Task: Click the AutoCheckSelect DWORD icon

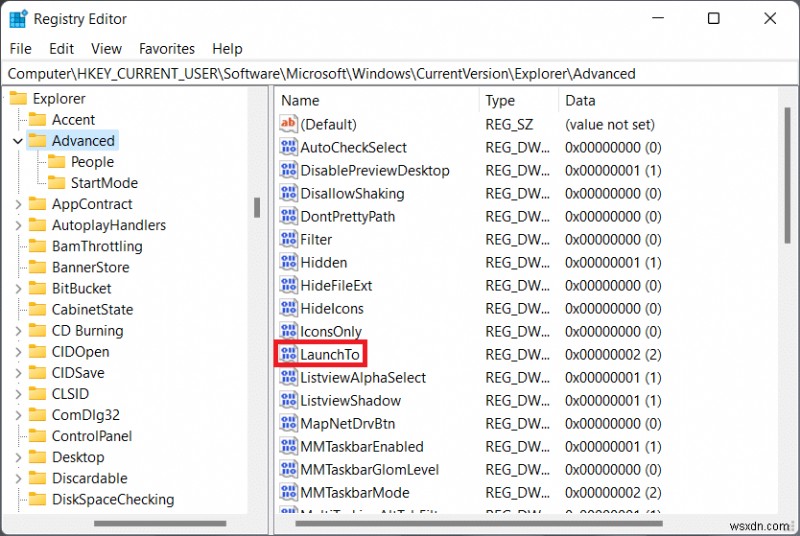Action: point(288,147)
